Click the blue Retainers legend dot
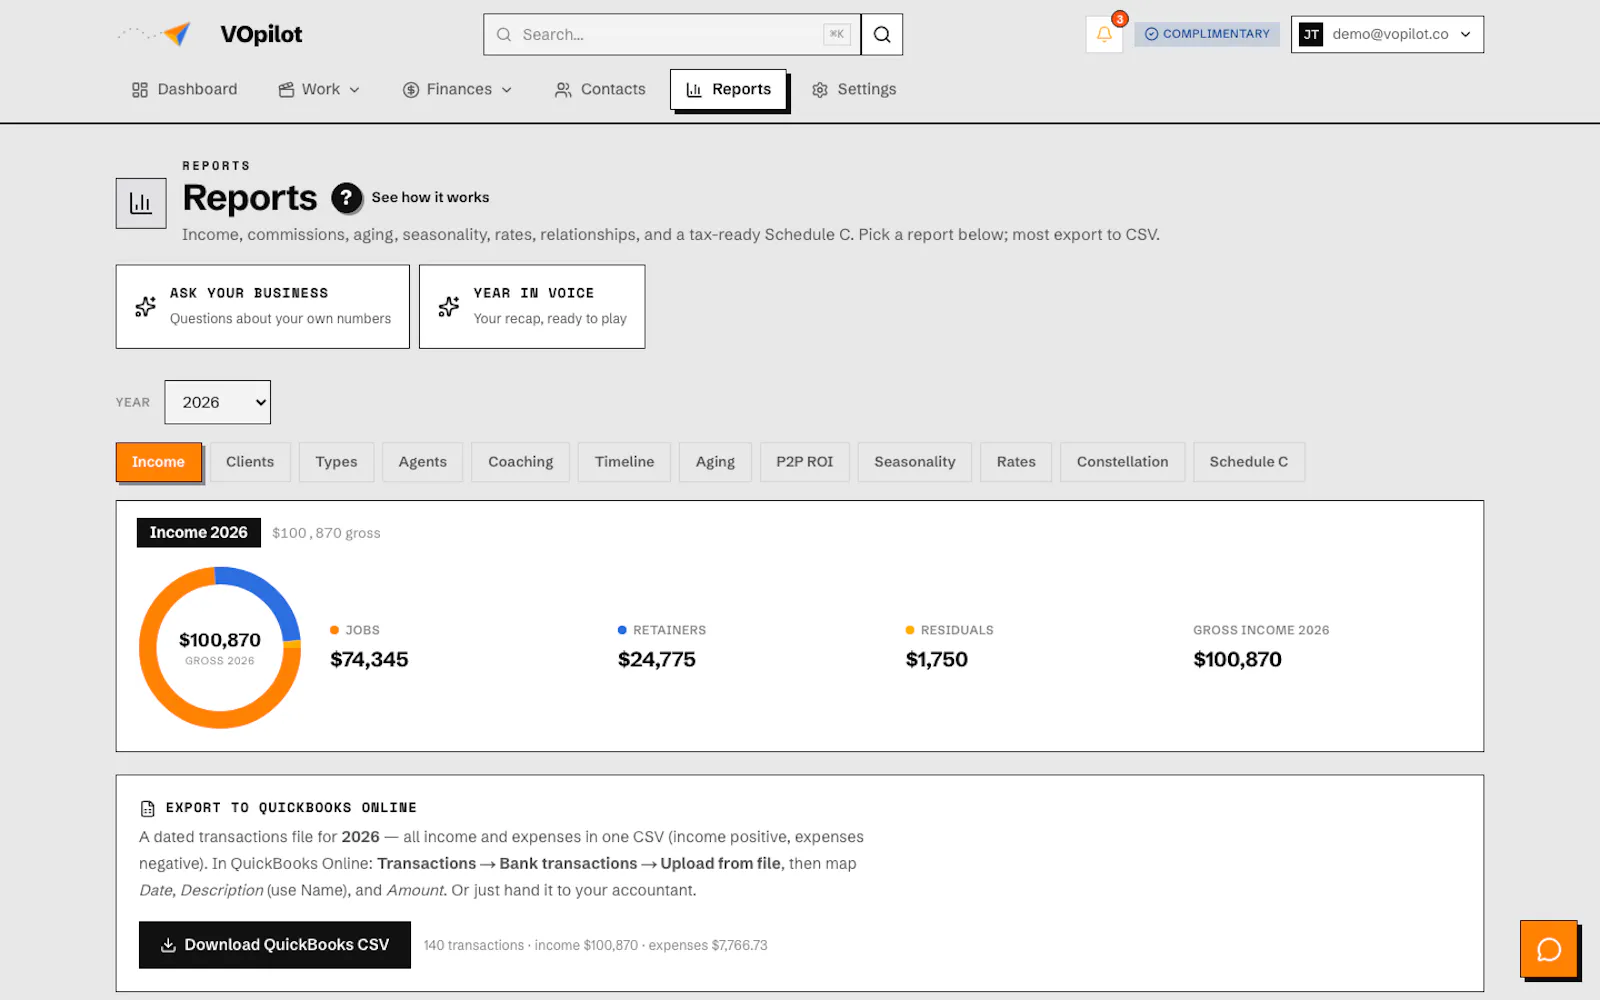Viewport: 1600px width, 1000px height. [x=622, y=630]
